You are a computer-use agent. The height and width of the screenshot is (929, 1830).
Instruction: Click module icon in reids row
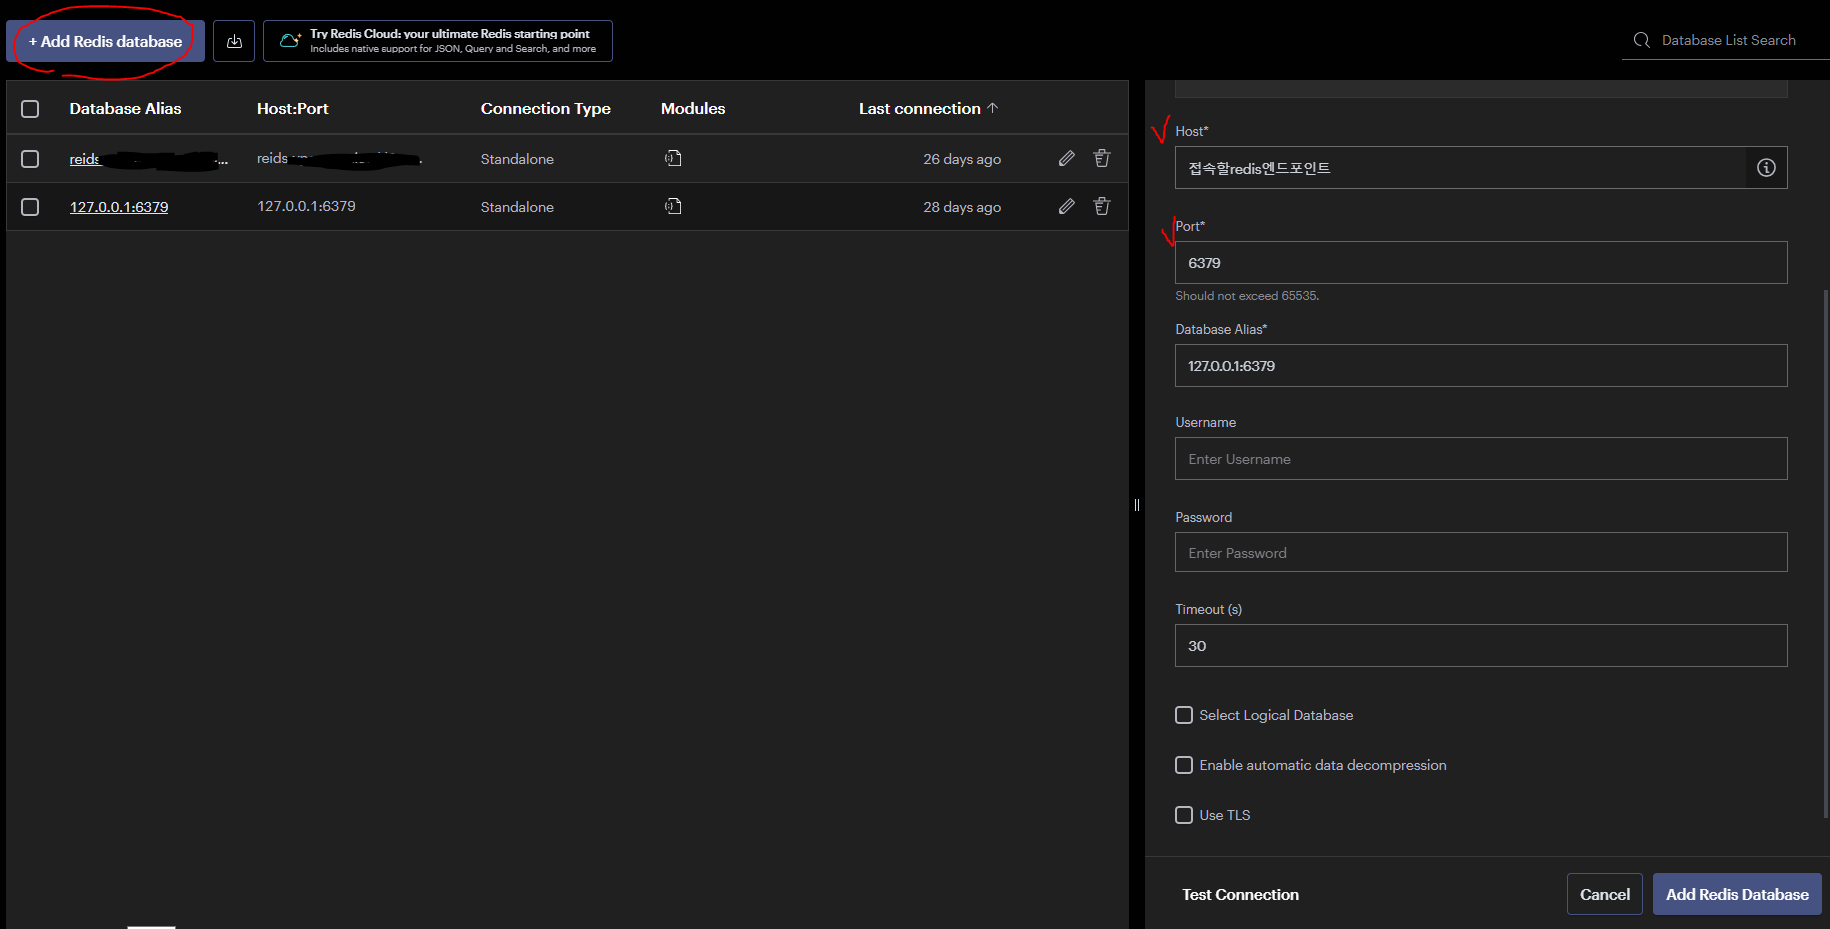click(673, 158)
